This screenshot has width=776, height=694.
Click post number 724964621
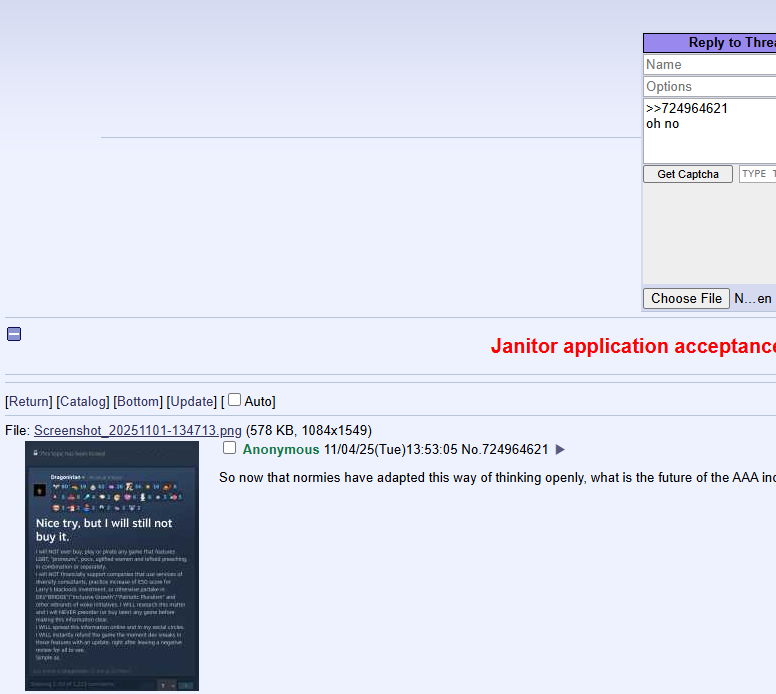point(515,449)
